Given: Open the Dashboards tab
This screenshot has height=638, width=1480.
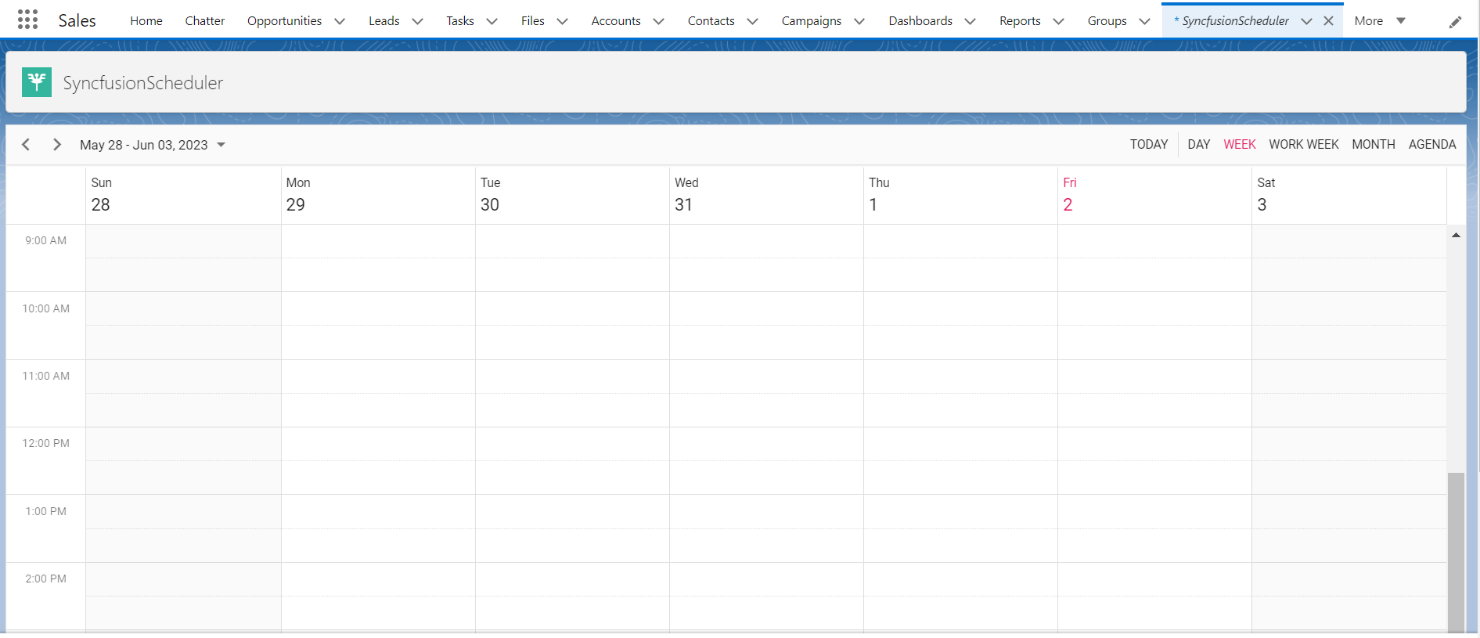Looking at the screenshot, I should point(921,20).
